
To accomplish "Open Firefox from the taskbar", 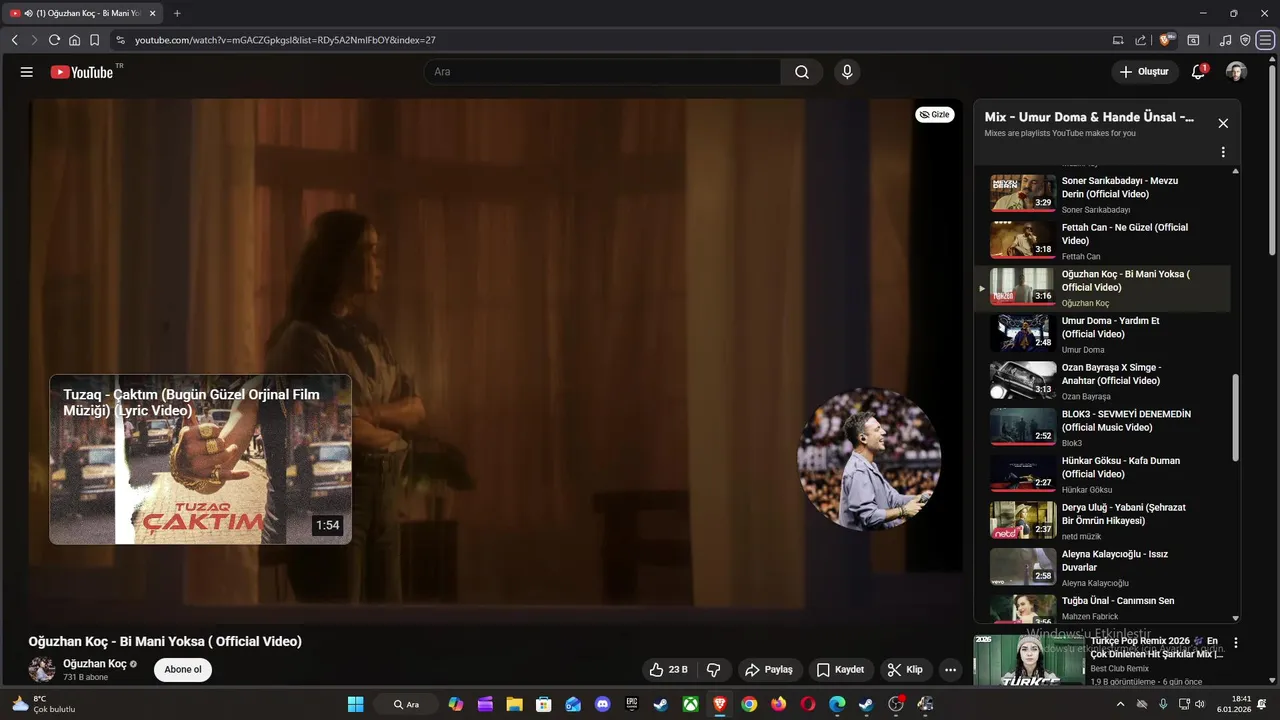I will pos(778,704).
